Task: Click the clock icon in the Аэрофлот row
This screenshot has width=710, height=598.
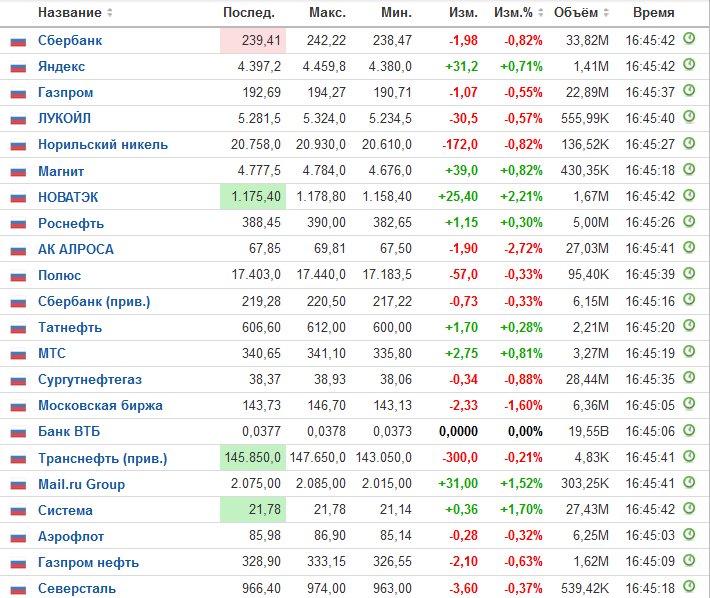Action: pos(689,535)
